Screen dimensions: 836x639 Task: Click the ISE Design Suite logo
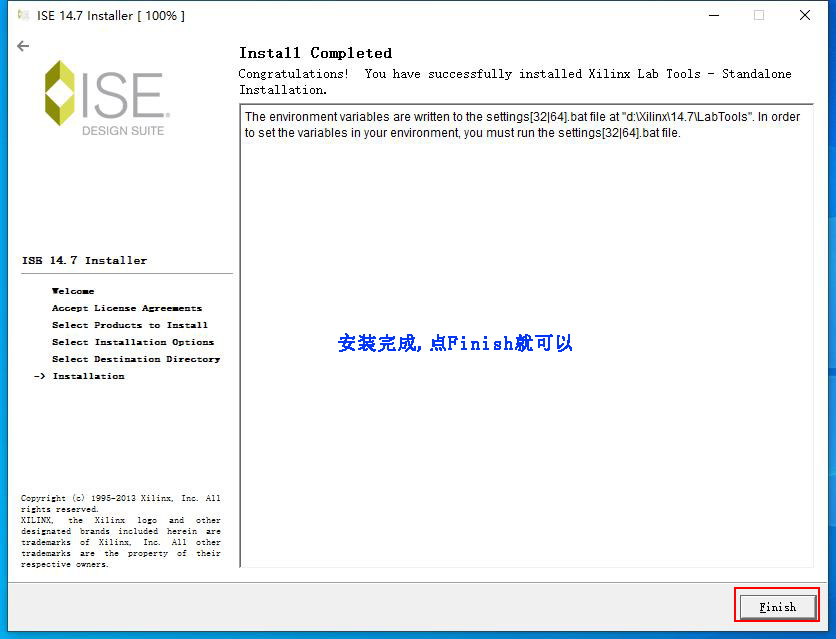point(104,98)
